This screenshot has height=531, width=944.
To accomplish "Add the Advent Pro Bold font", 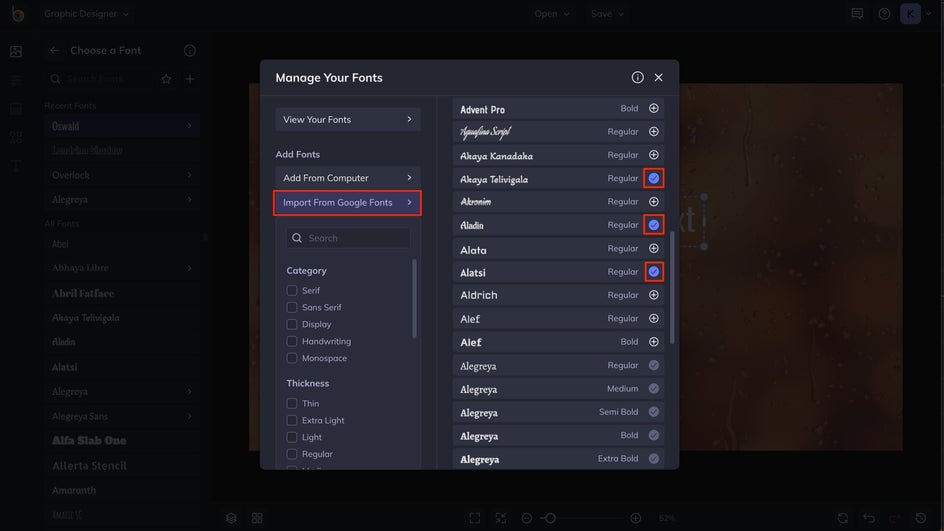I will (653, 108).
